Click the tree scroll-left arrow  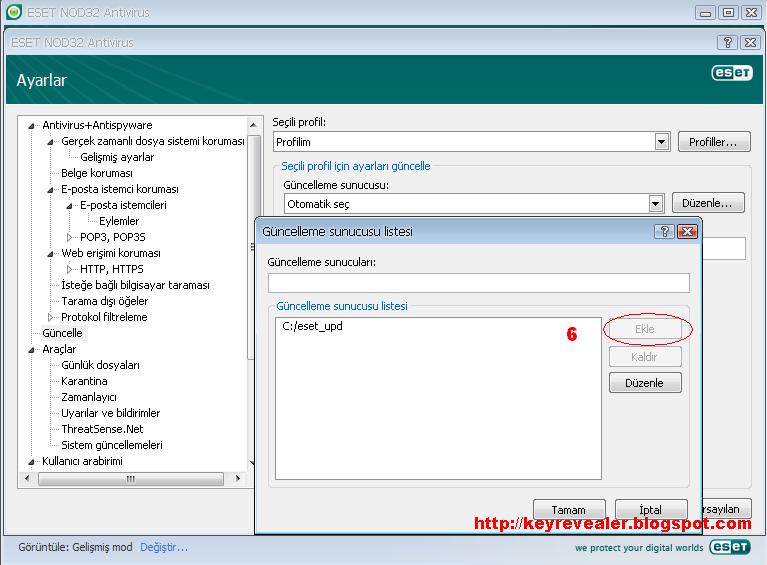27,478
